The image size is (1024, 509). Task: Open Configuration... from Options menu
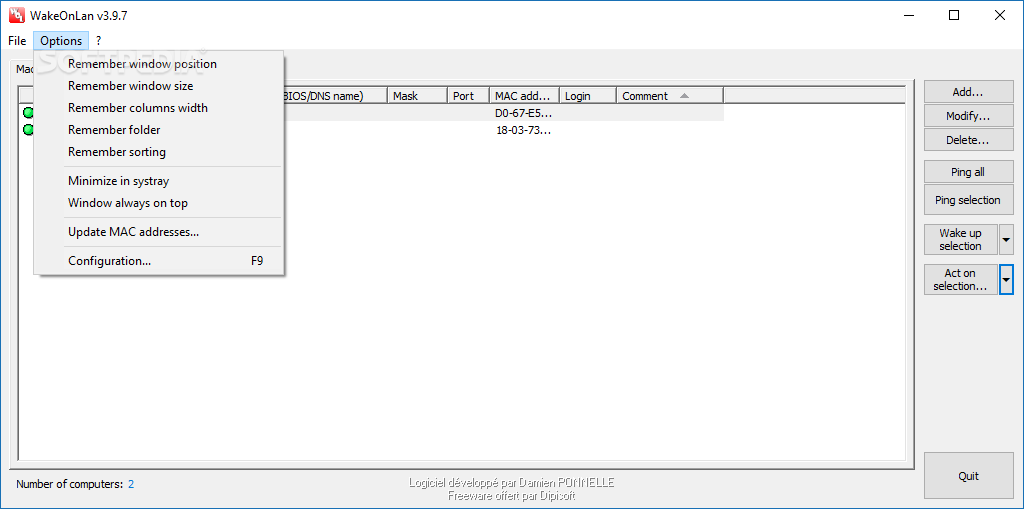tap(159, 261)
